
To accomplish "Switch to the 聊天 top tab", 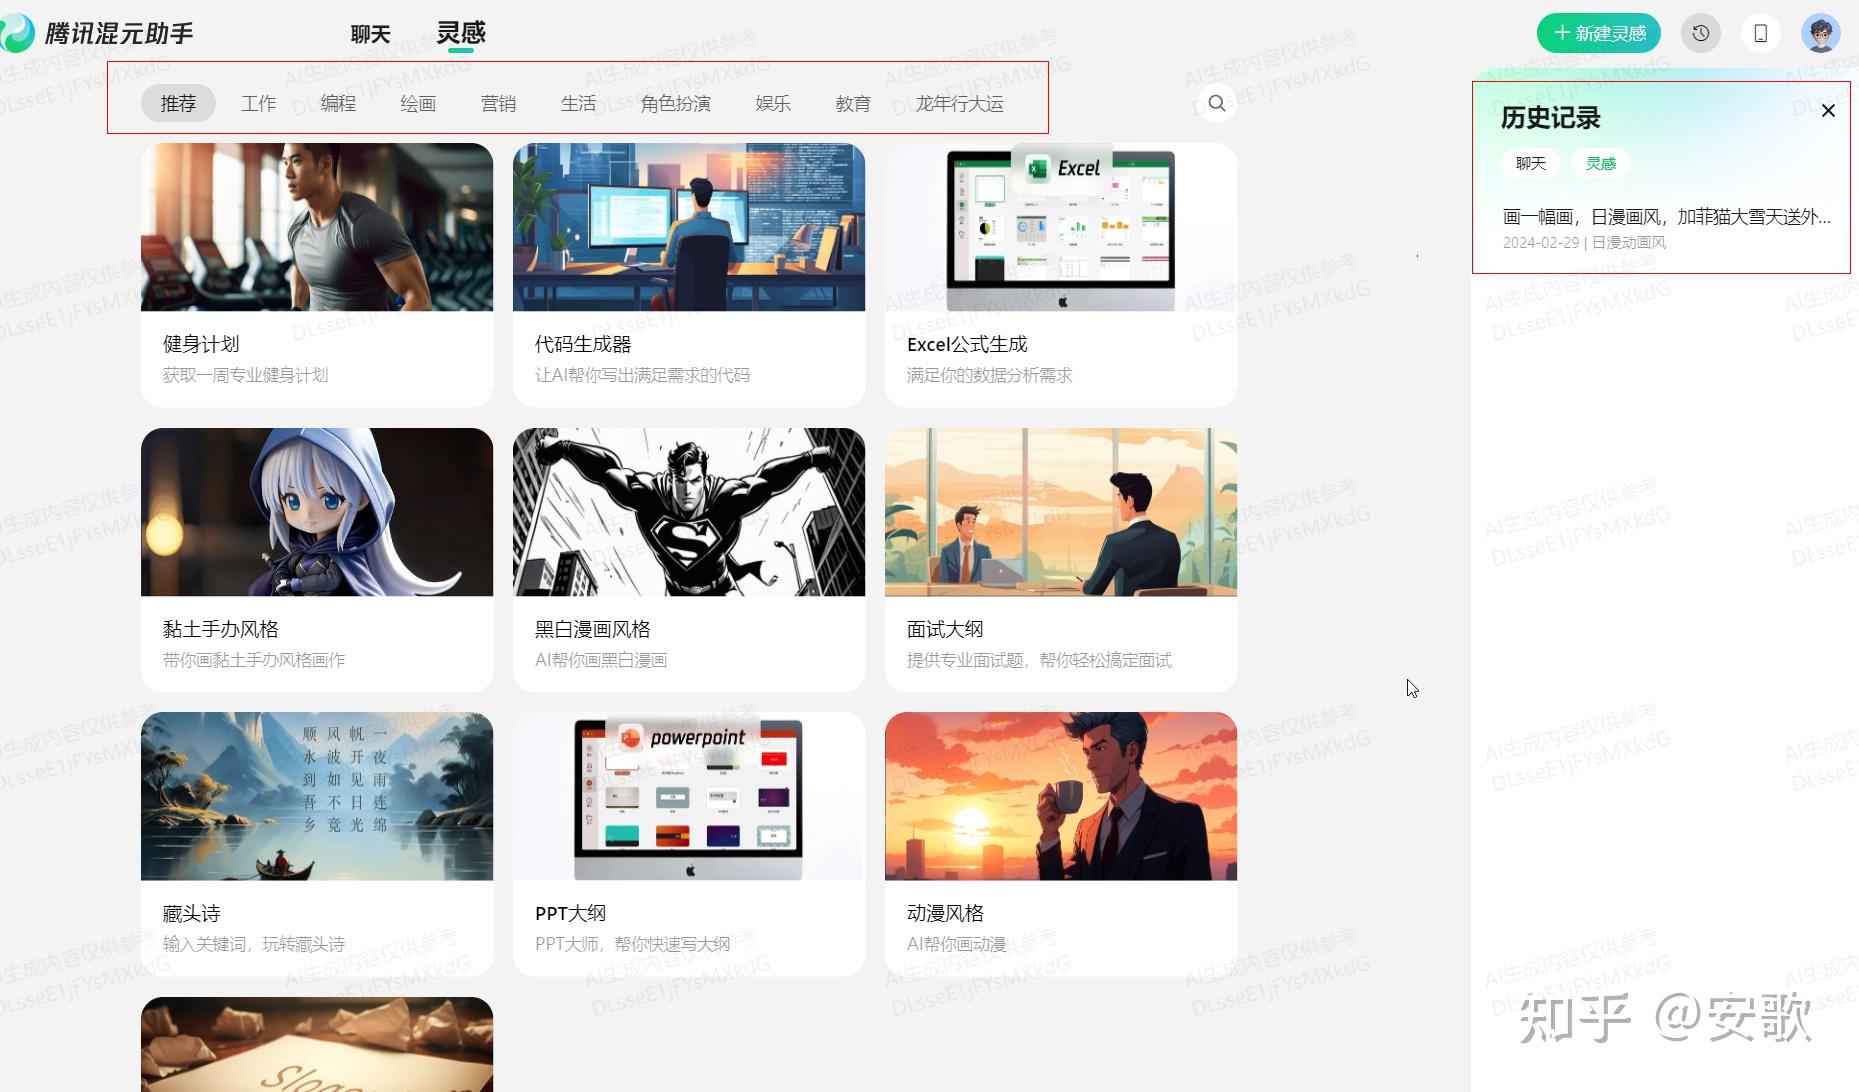I will [370, 34].
